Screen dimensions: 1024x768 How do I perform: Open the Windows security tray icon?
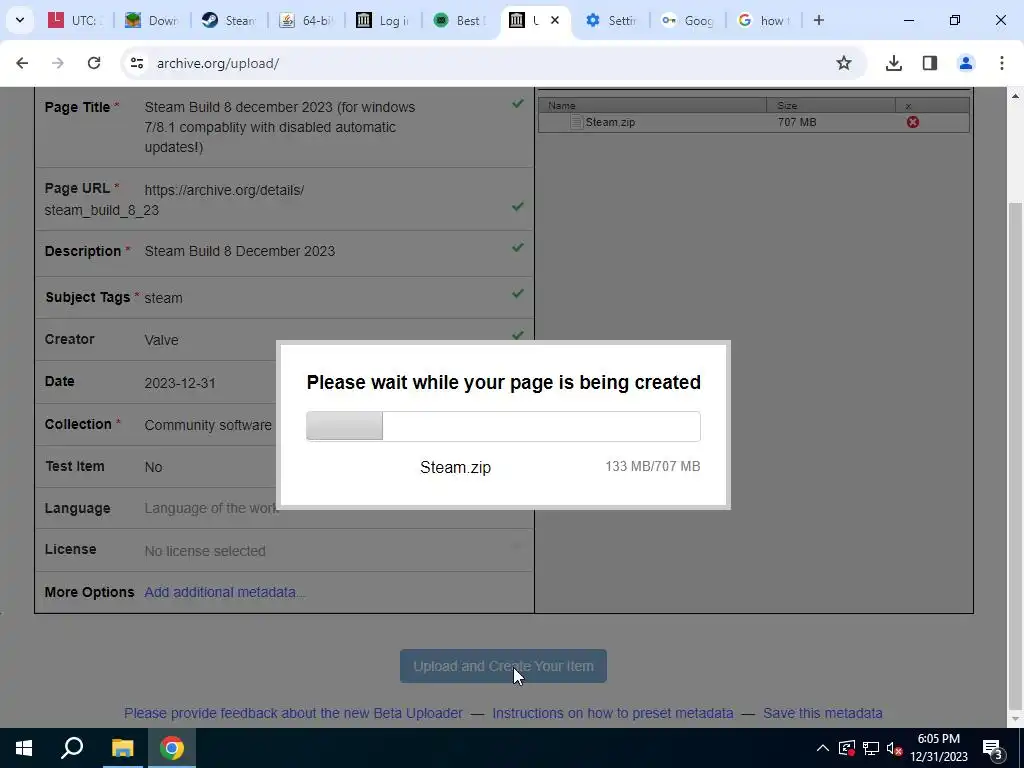coord(847,748)
